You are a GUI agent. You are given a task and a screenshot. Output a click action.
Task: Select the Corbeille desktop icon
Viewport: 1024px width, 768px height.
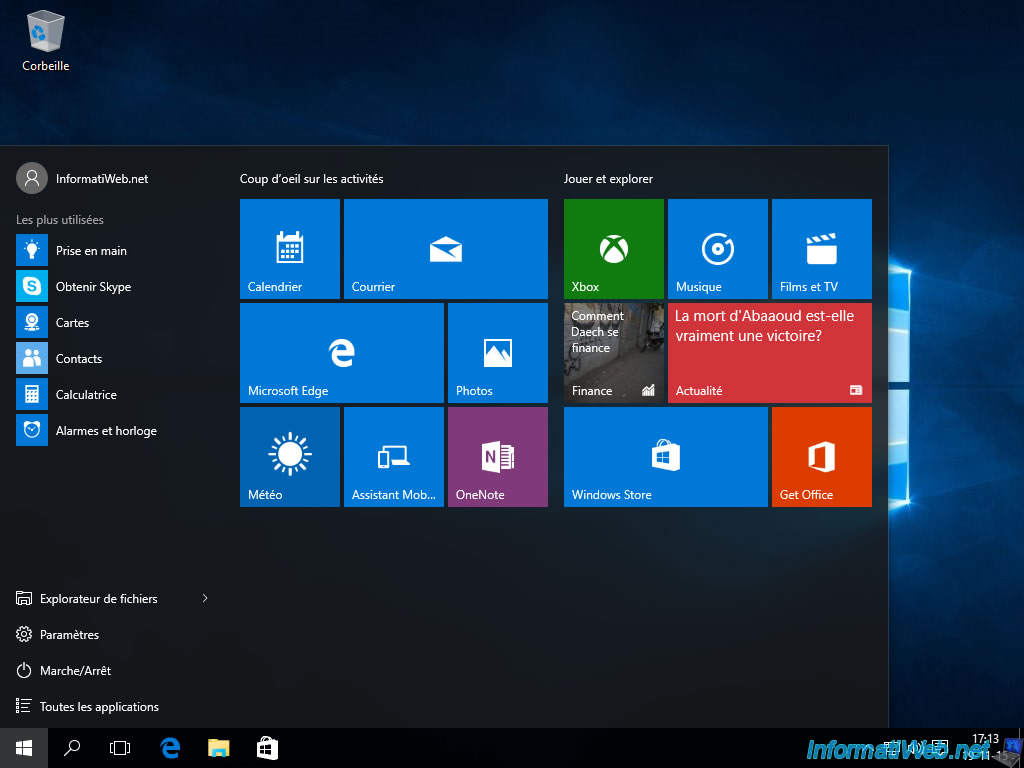point(46,40)
